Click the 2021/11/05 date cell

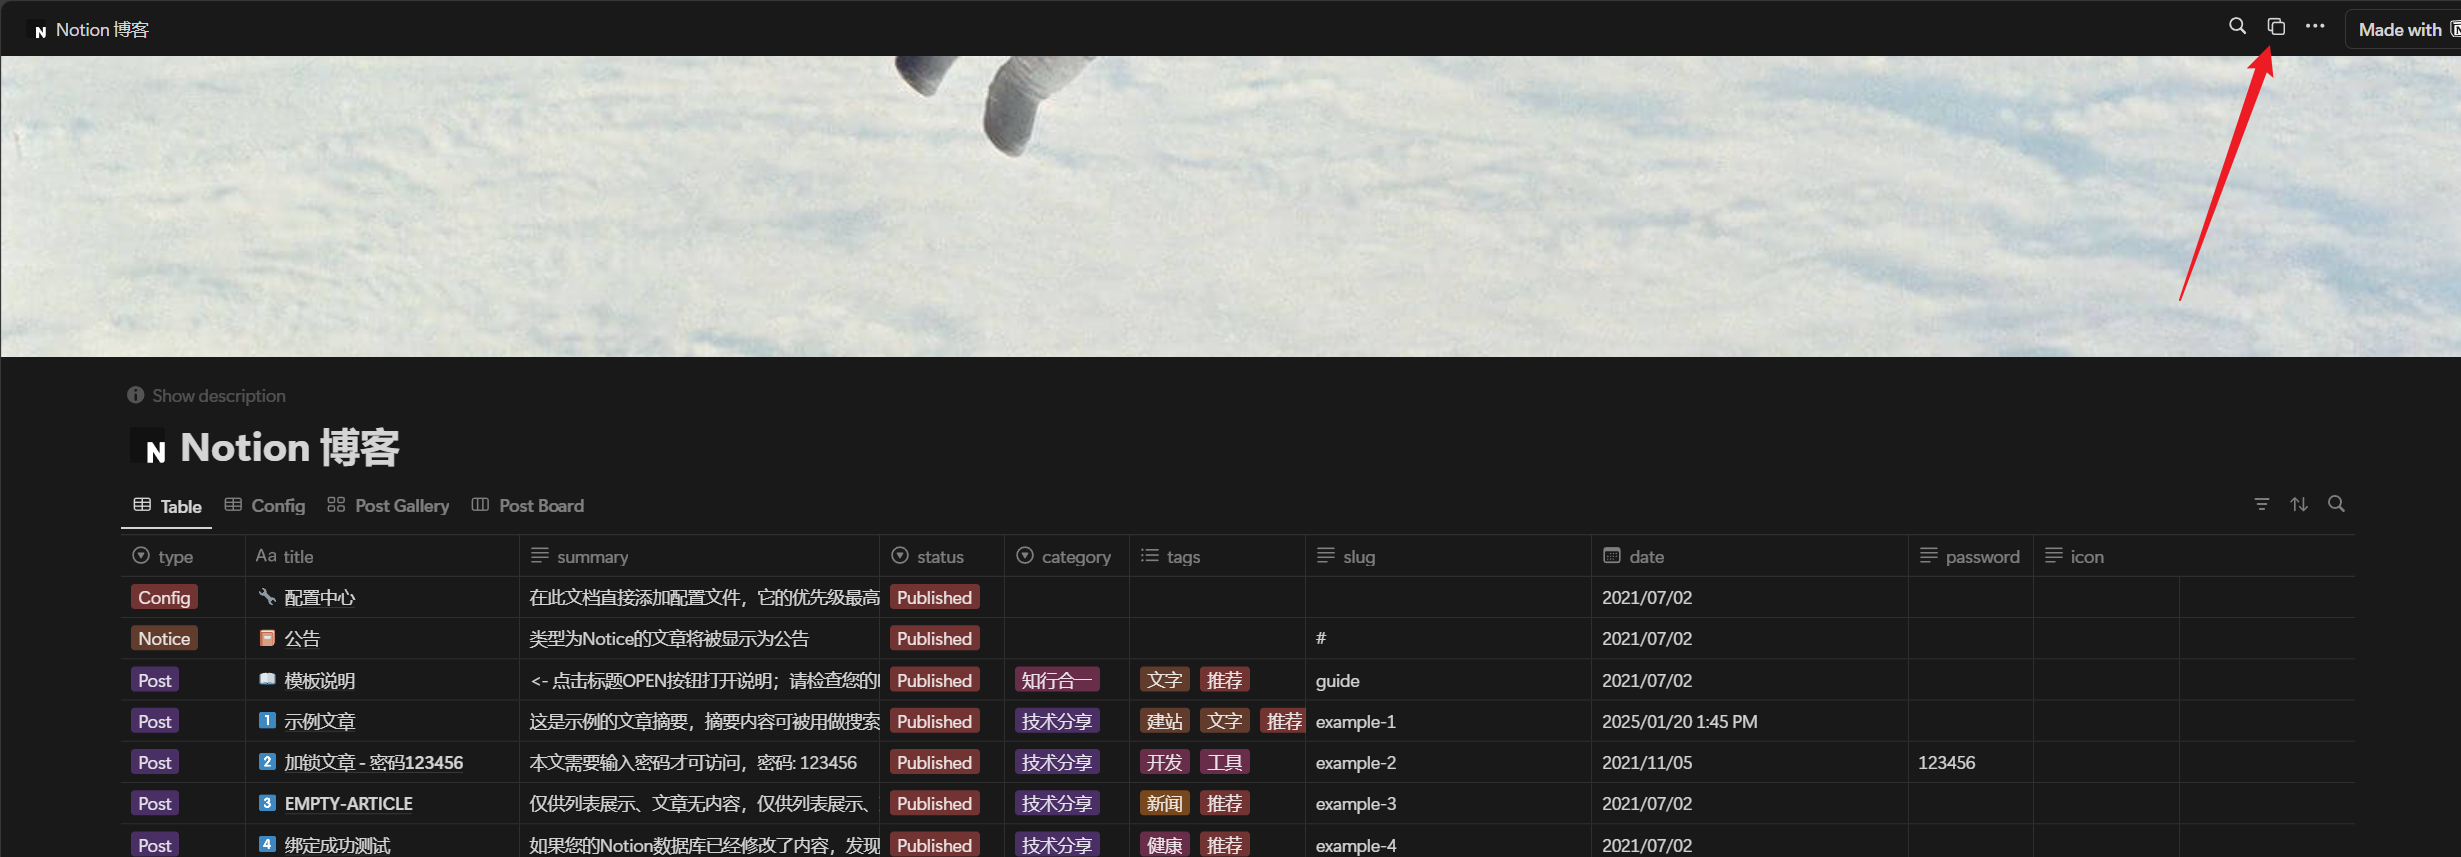pyautogui.click(x=1750, y=762)
